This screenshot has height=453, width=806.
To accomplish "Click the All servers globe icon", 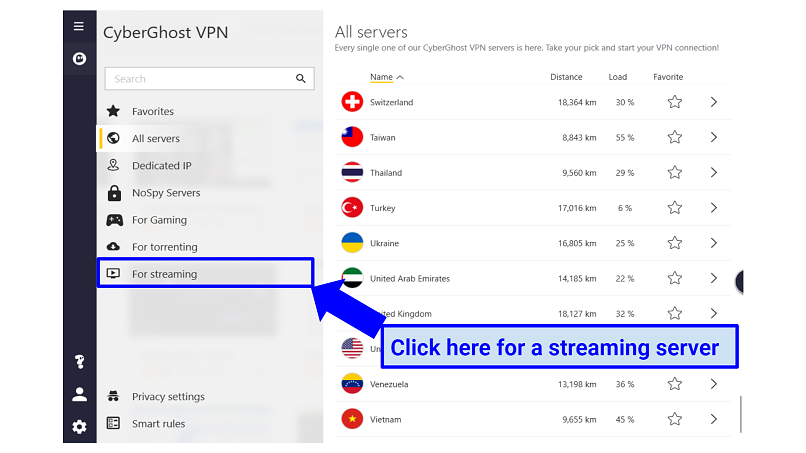I will click(x=113, y=138).
